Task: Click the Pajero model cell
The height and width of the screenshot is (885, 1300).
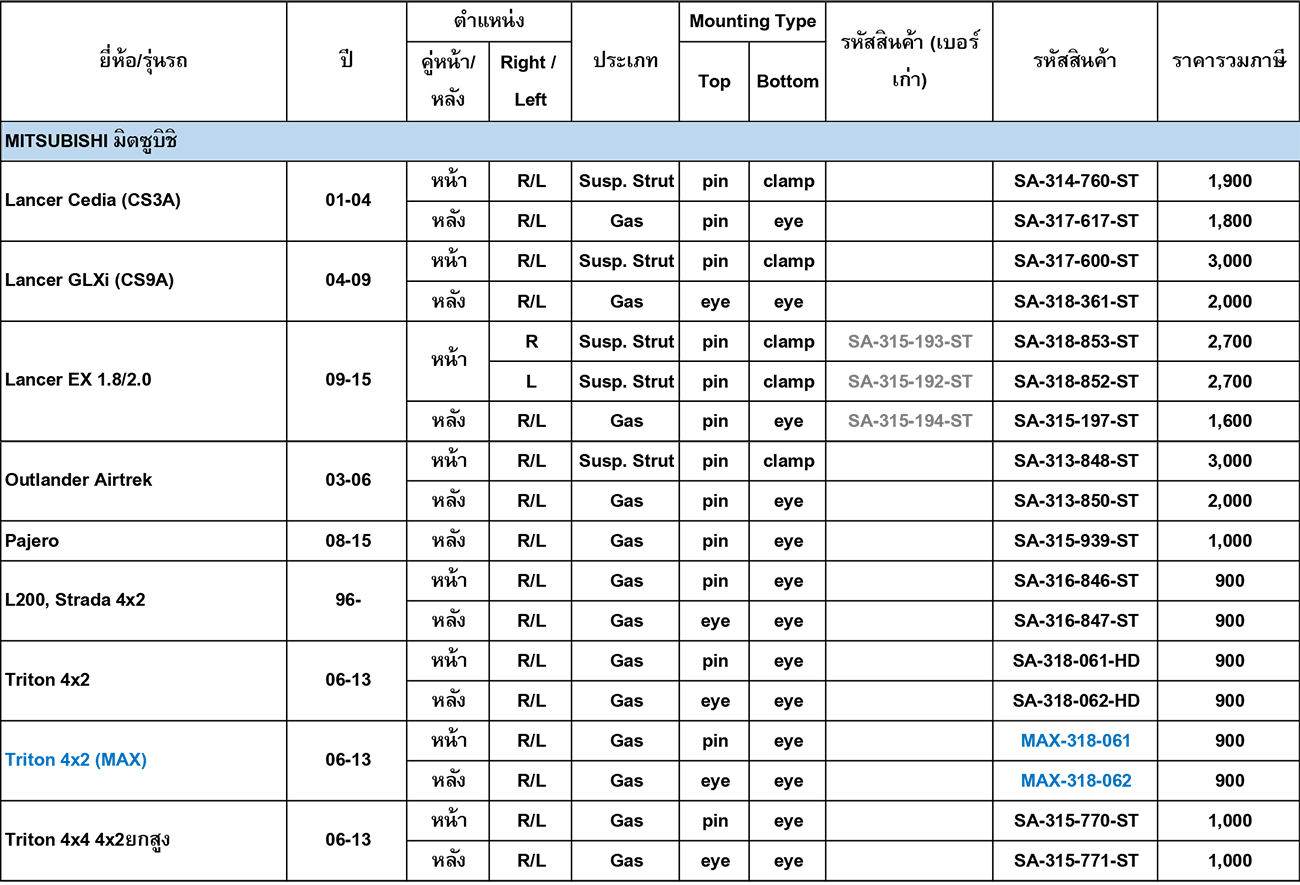Action: pos(144,541)
